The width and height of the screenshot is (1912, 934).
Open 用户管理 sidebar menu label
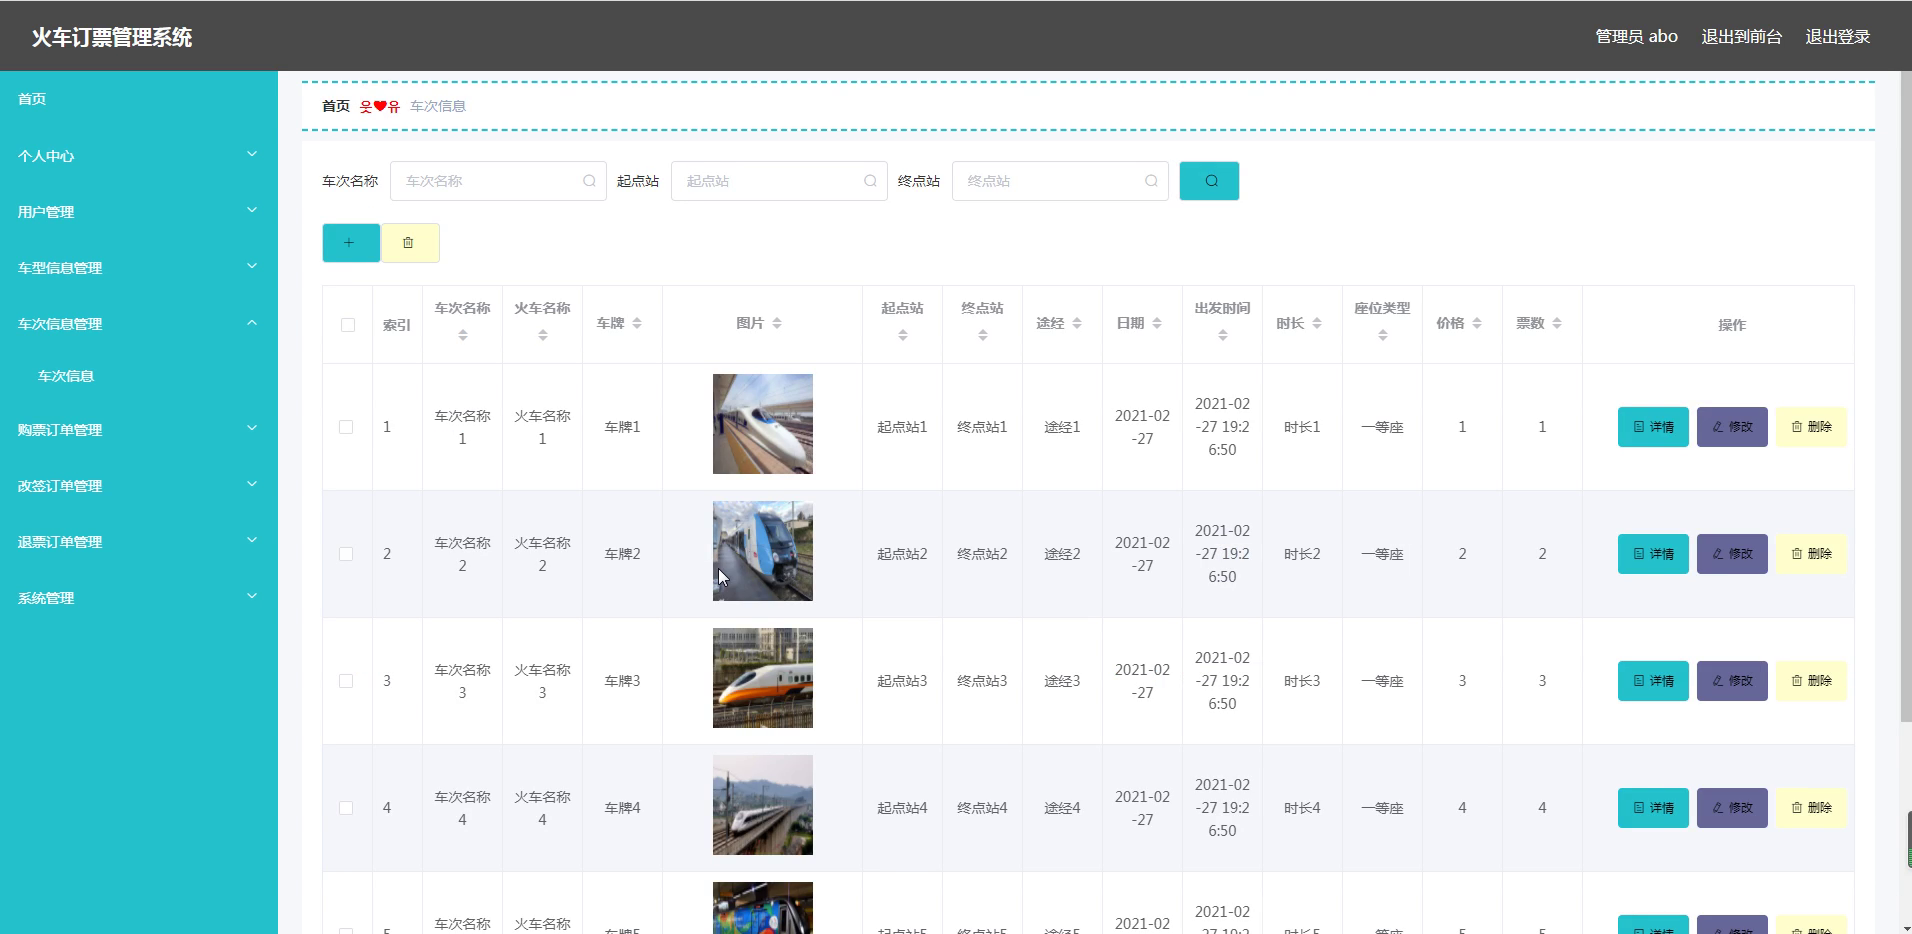[46, 212]
